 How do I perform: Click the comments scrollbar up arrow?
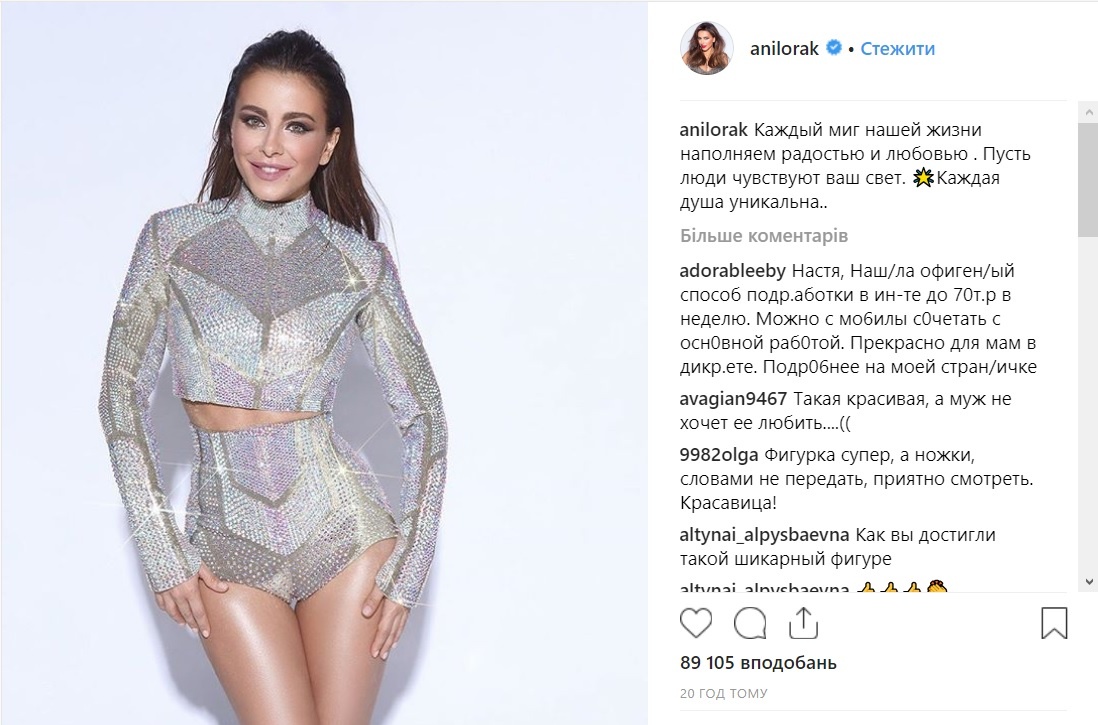coord(1088,111)
